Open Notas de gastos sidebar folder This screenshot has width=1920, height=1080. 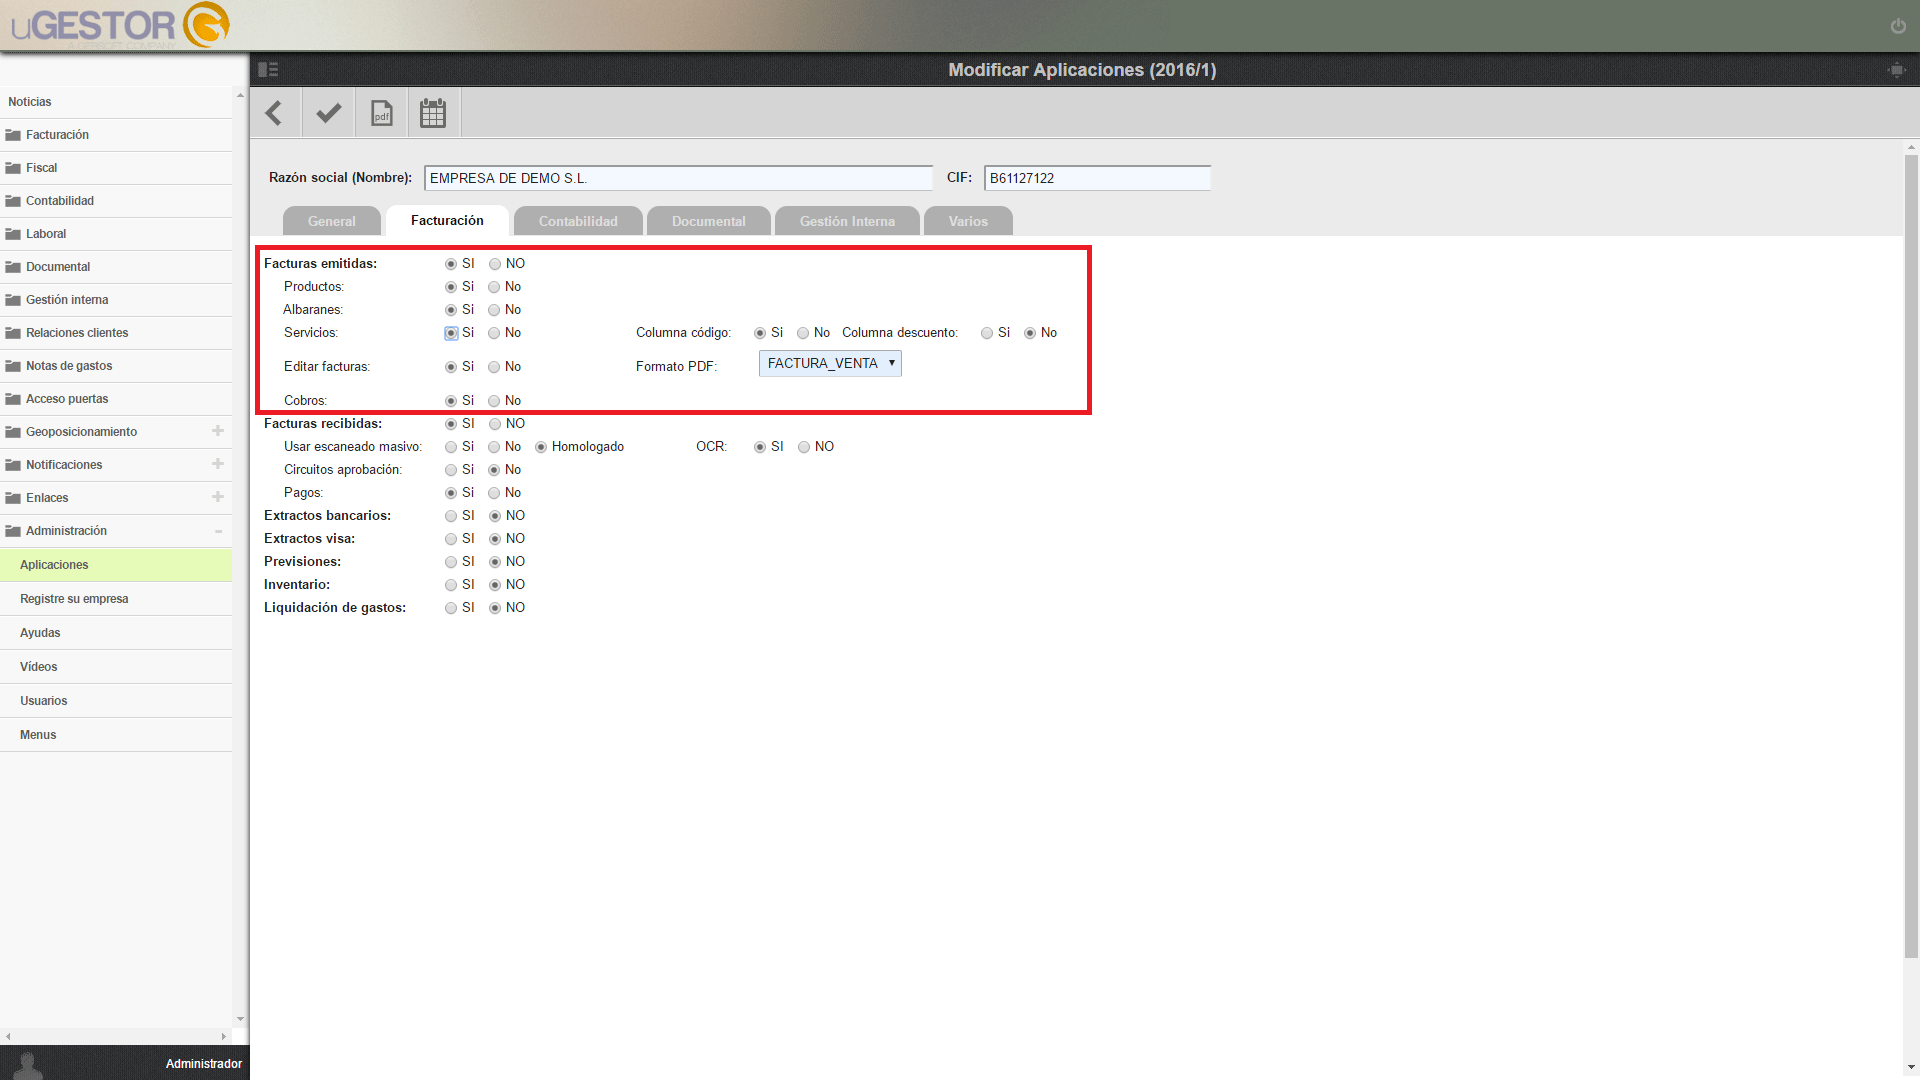116,366
